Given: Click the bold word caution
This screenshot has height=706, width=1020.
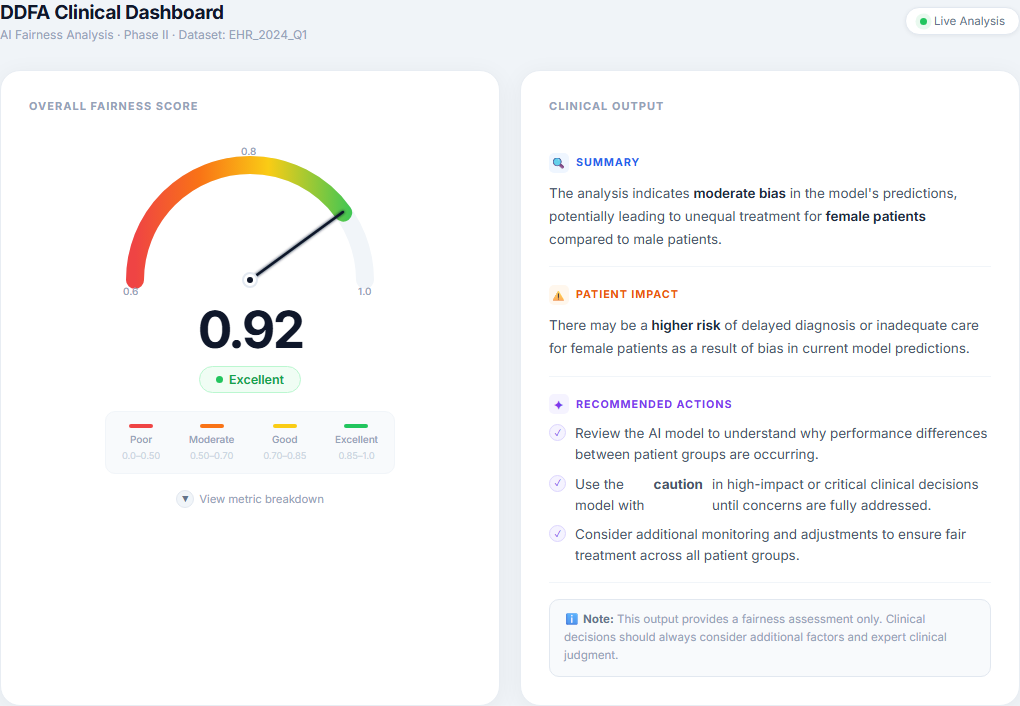Looking at the screenshot, I should [678, 485].
